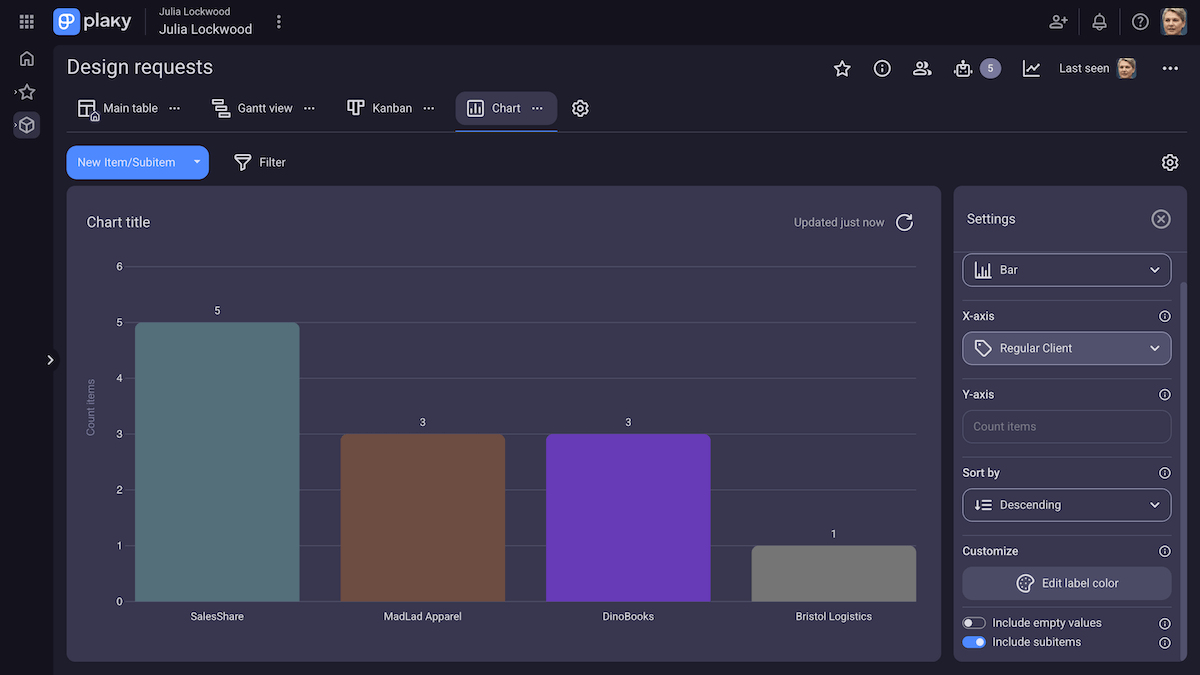
Task: Open board members icon
Action: point(922,69)
